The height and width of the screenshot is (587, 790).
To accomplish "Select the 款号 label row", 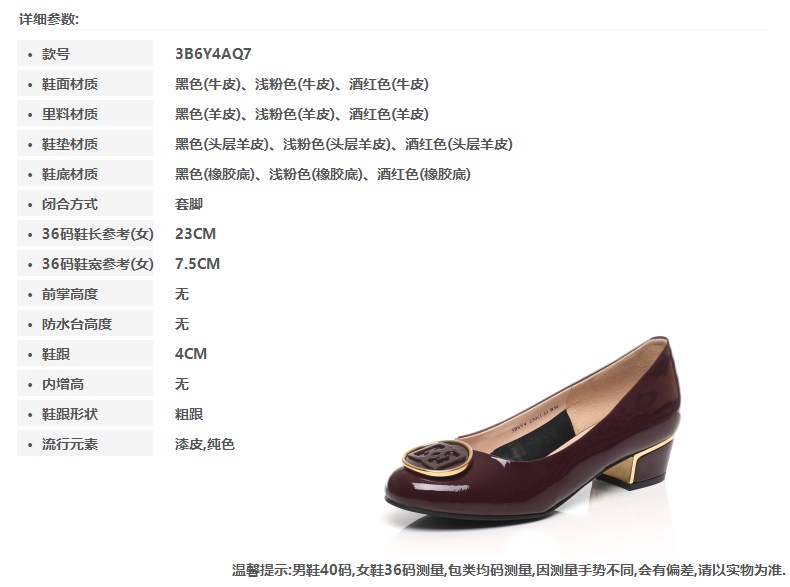I will [x=85, y=53].
